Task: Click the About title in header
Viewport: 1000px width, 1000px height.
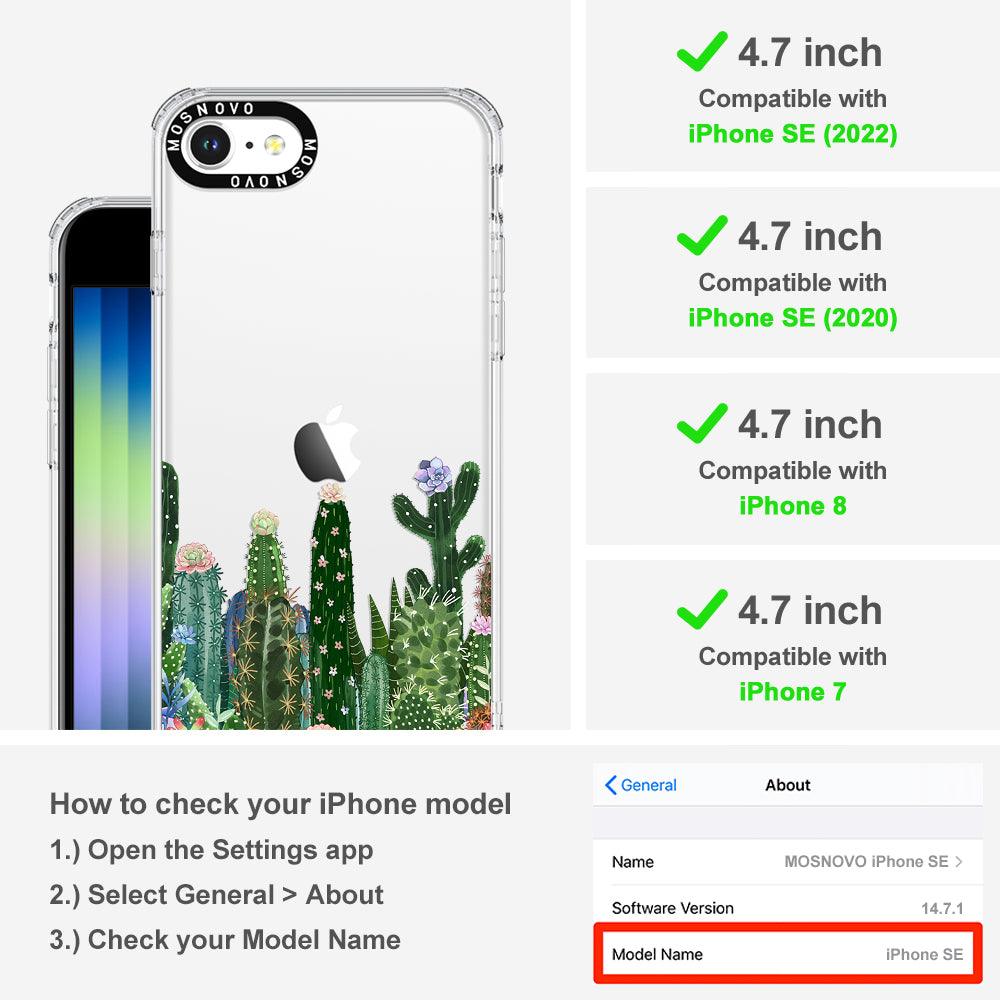Action: [x=788, y=785]
